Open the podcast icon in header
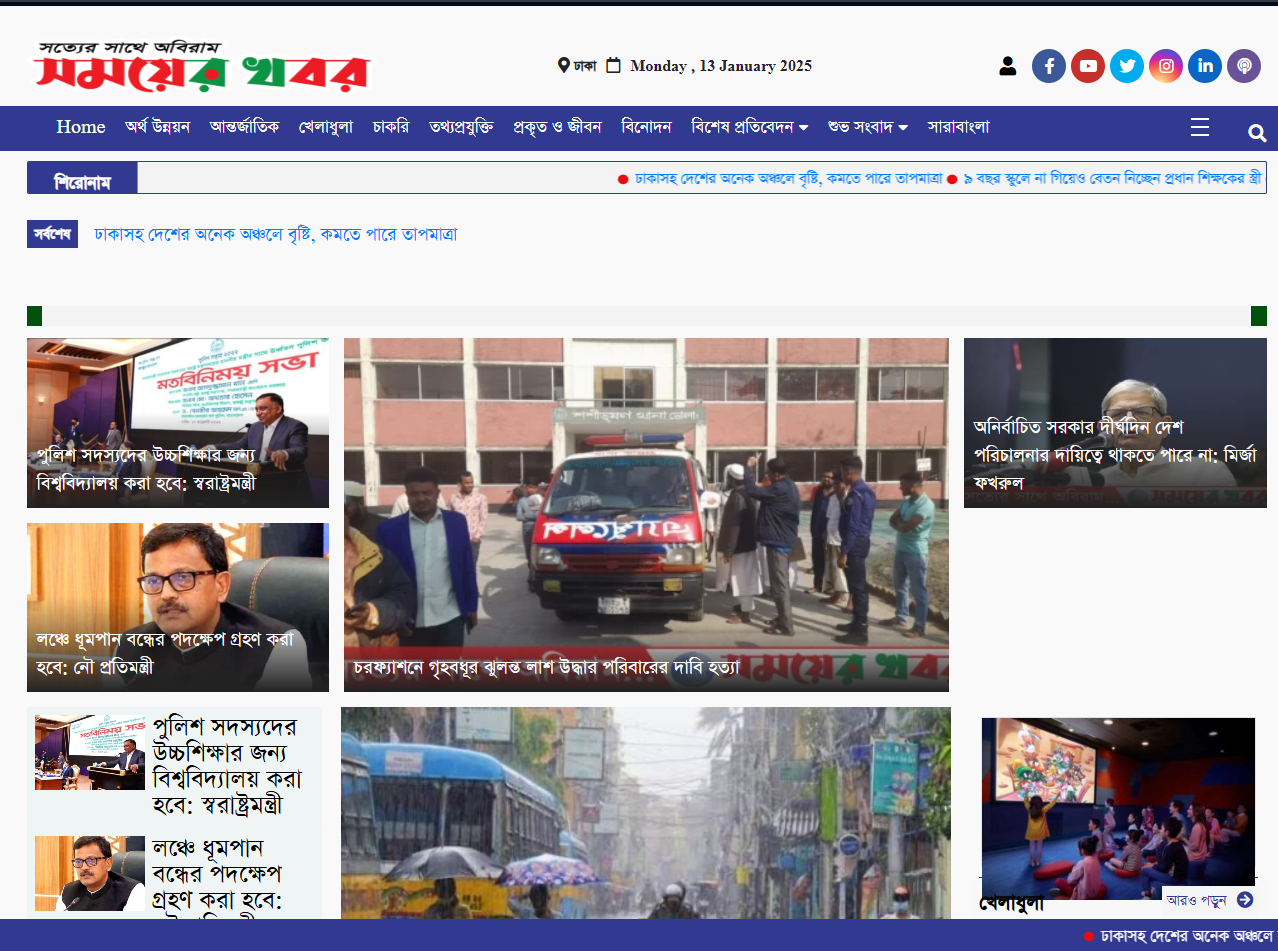 (1244, 66)
